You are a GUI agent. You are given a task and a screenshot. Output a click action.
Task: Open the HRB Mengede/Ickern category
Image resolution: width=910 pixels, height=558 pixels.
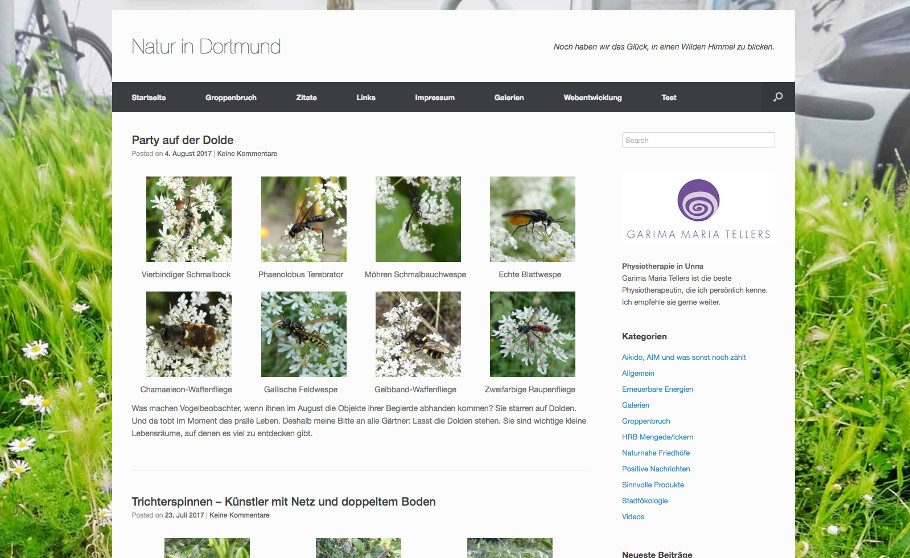click(x=658, y=437)
